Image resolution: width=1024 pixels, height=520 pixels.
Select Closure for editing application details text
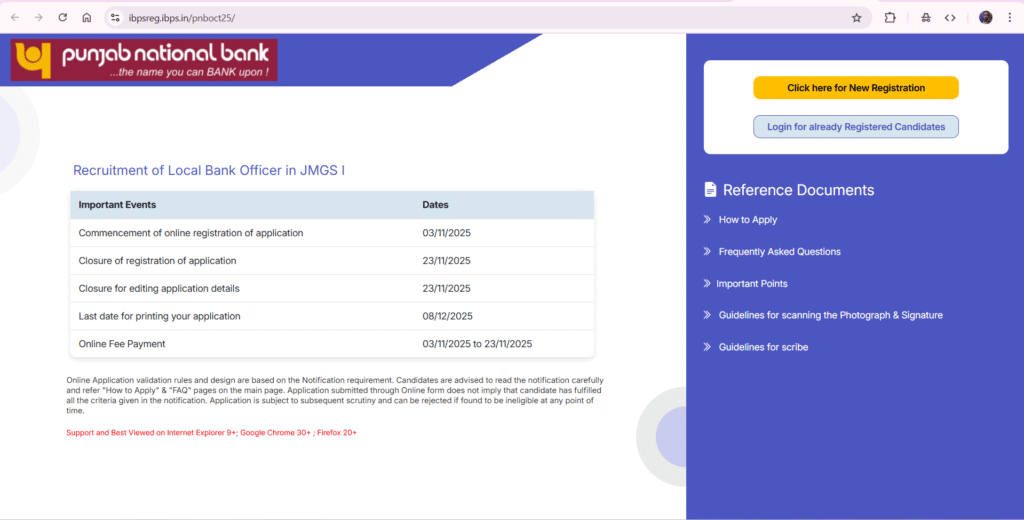(x=159, y=288)
